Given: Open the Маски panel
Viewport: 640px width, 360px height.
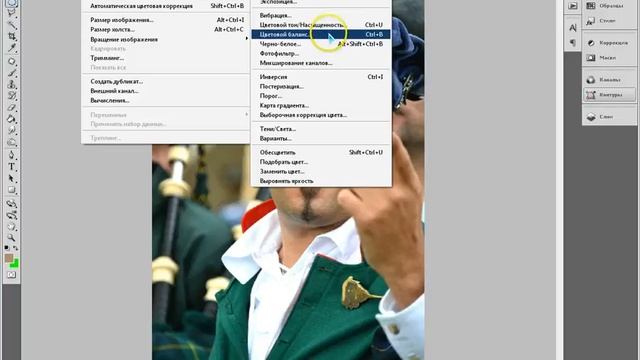Looking at the screenshot, I should coord(609,58).
